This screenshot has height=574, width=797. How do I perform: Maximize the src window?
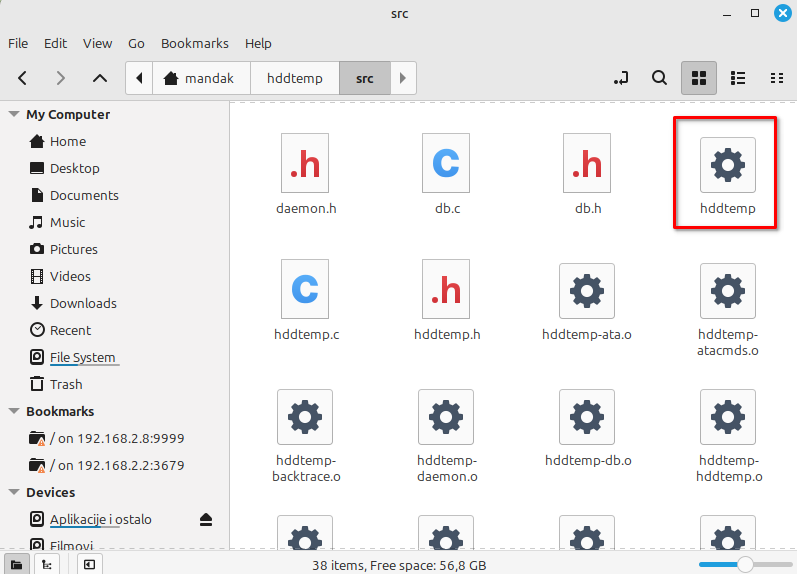pyautogui.click(x=755, y=13)
